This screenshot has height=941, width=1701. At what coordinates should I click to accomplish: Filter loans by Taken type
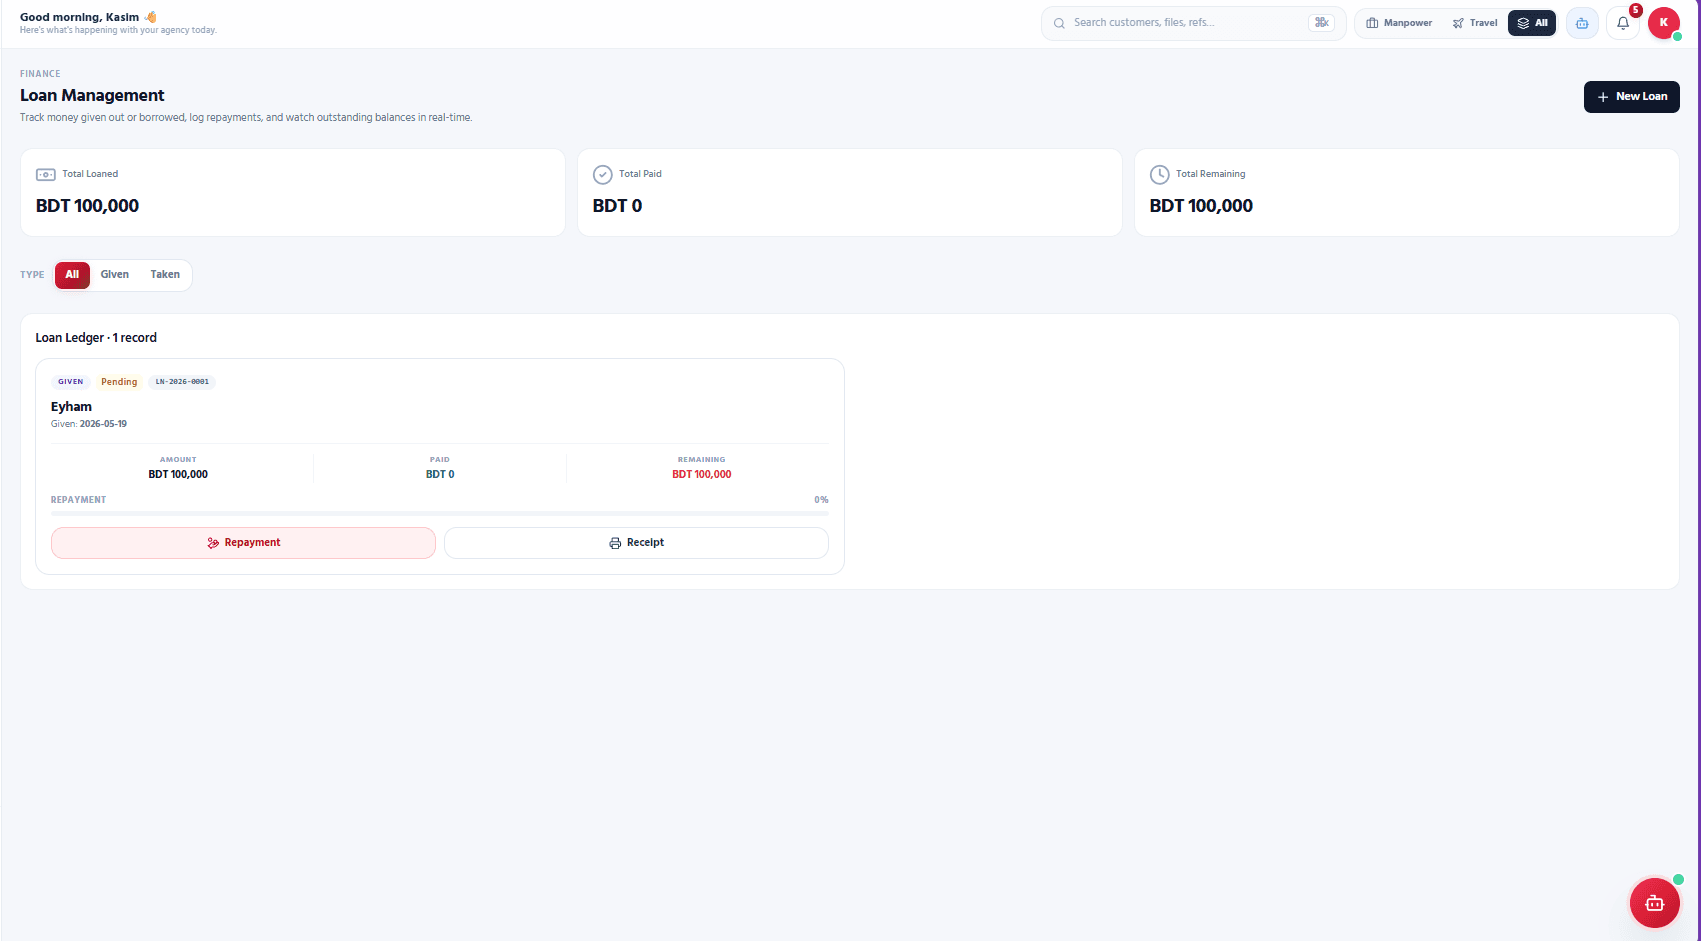coord(165,275)
